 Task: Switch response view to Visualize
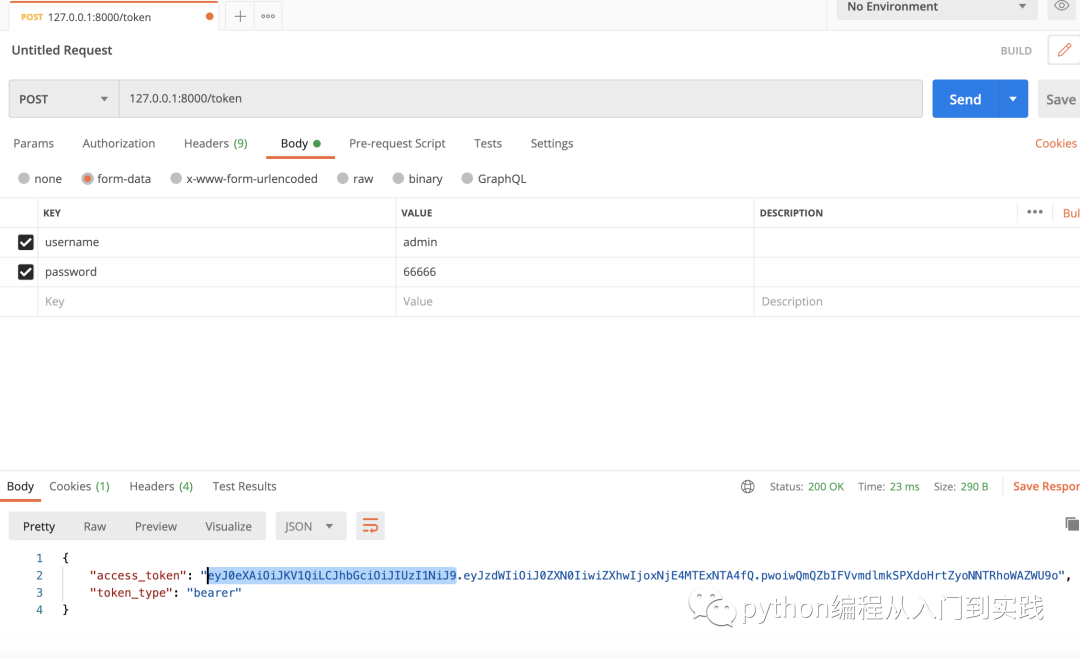tap(228, 526)
